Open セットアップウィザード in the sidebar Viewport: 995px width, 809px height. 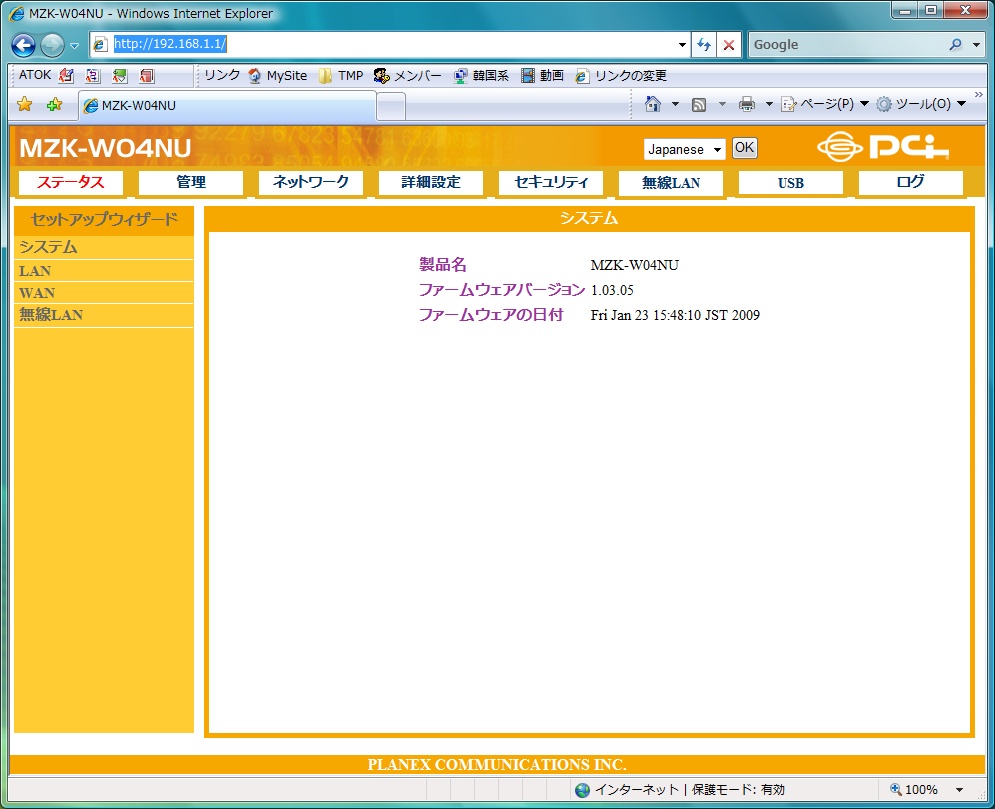coord(104,220)
